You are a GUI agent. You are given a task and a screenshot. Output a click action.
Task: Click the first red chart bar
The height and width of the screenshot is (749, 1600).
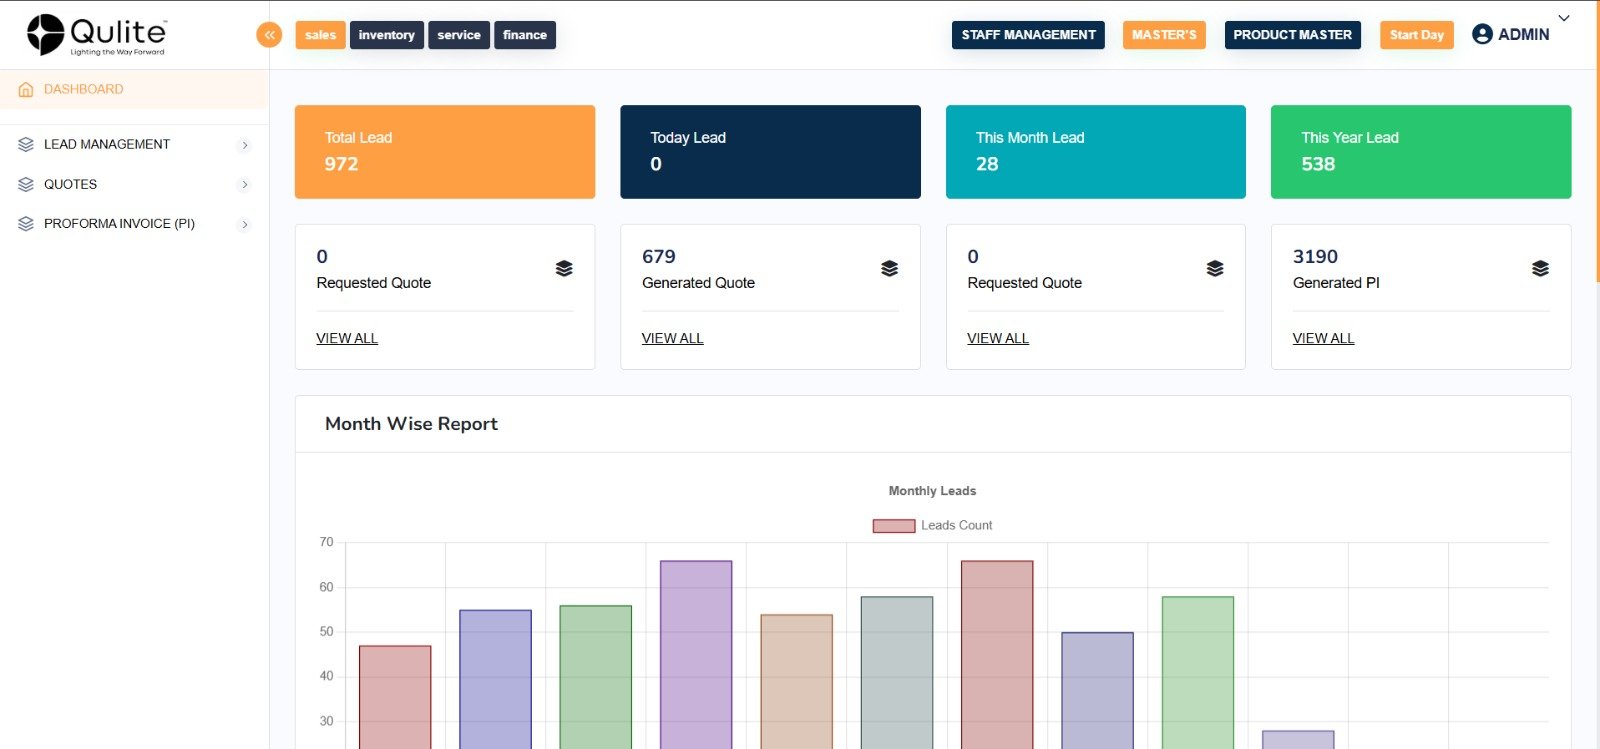[395, 697]
